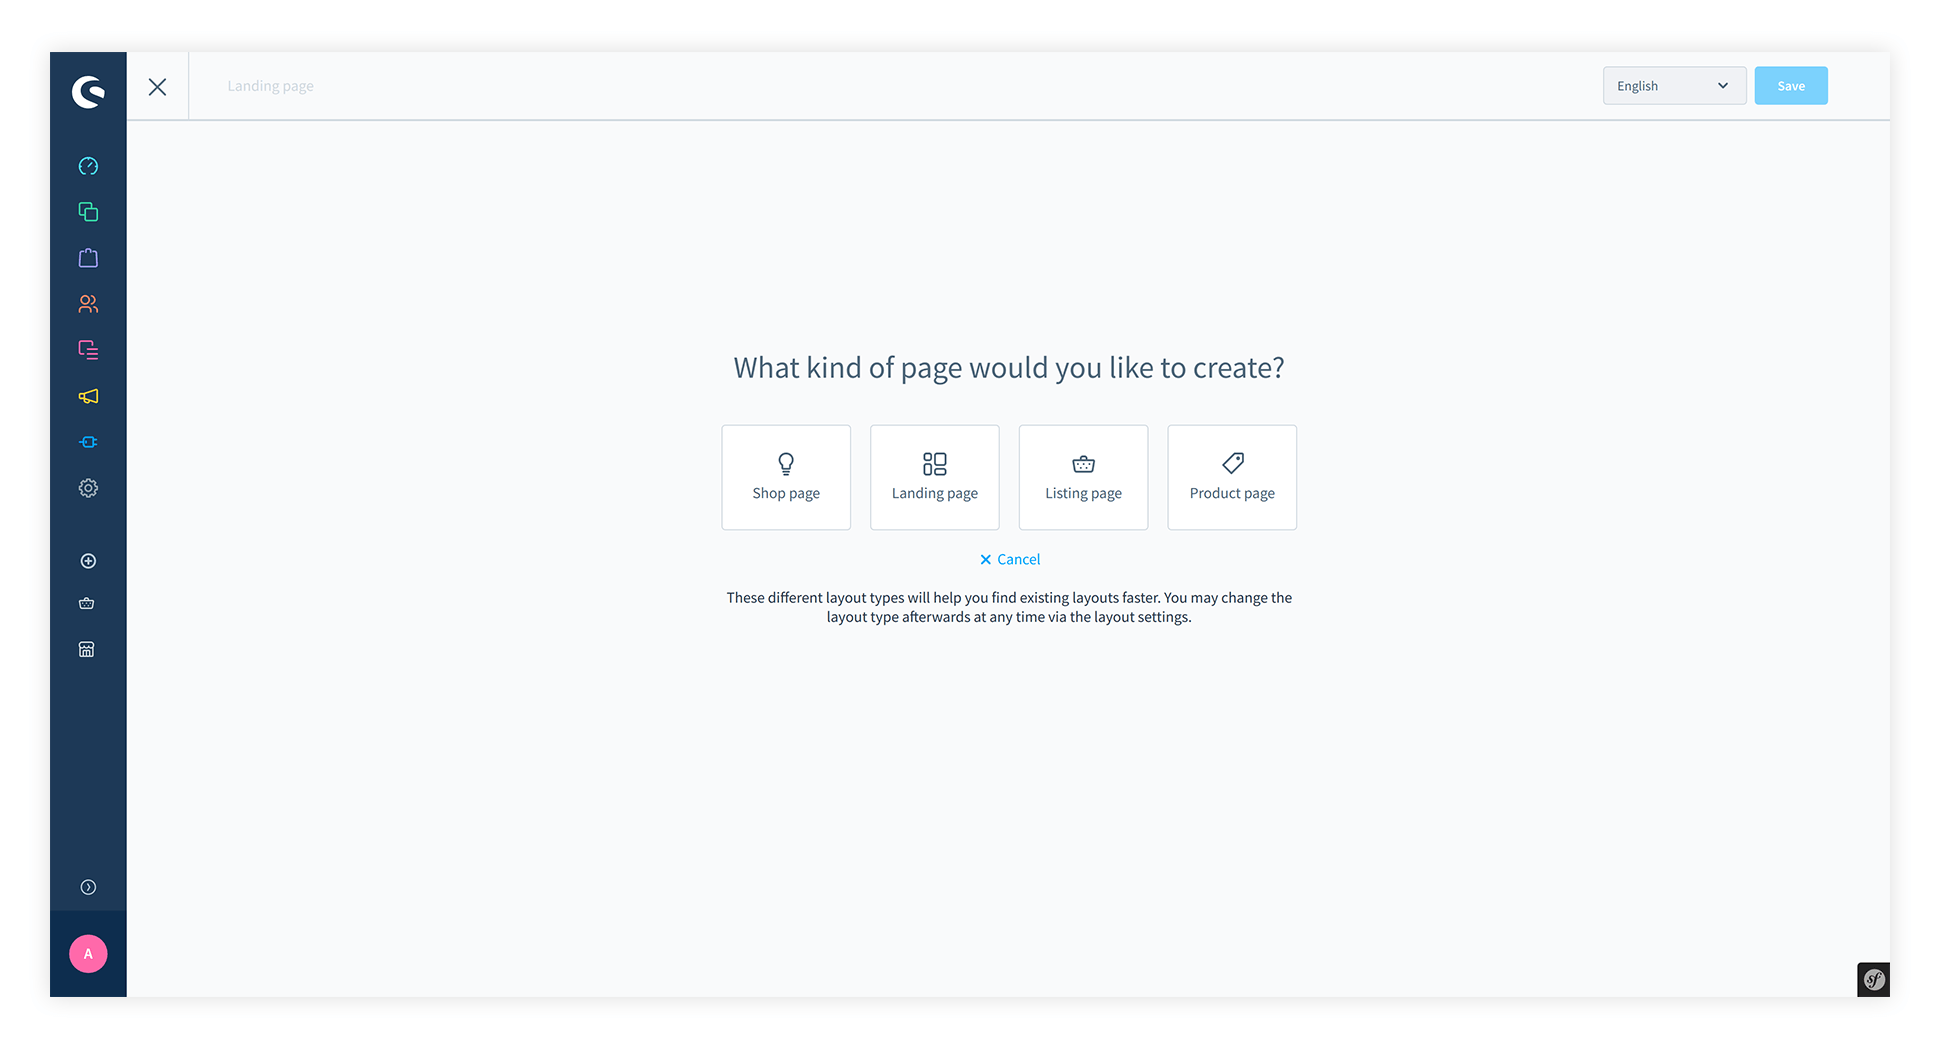Open the Extensions plug icon

(88, 442)
